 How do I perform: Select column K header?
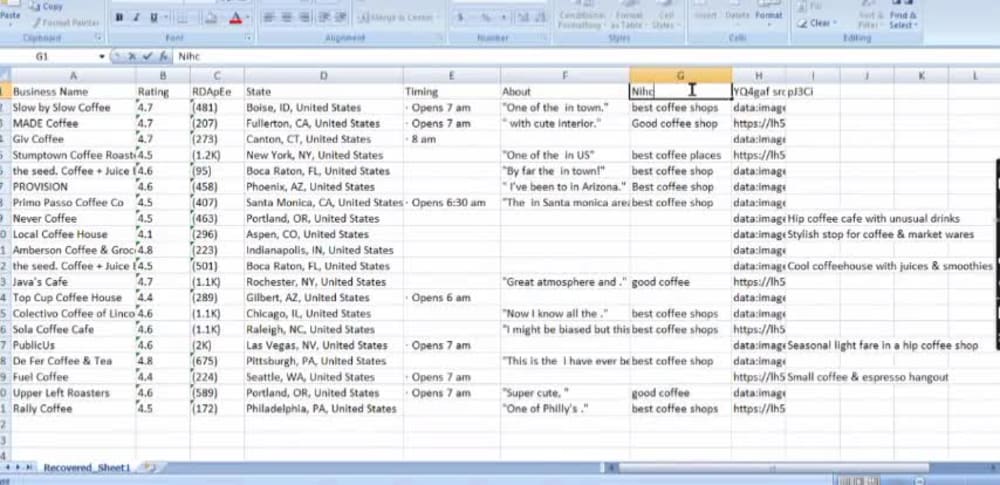click(x=922, y=76)
